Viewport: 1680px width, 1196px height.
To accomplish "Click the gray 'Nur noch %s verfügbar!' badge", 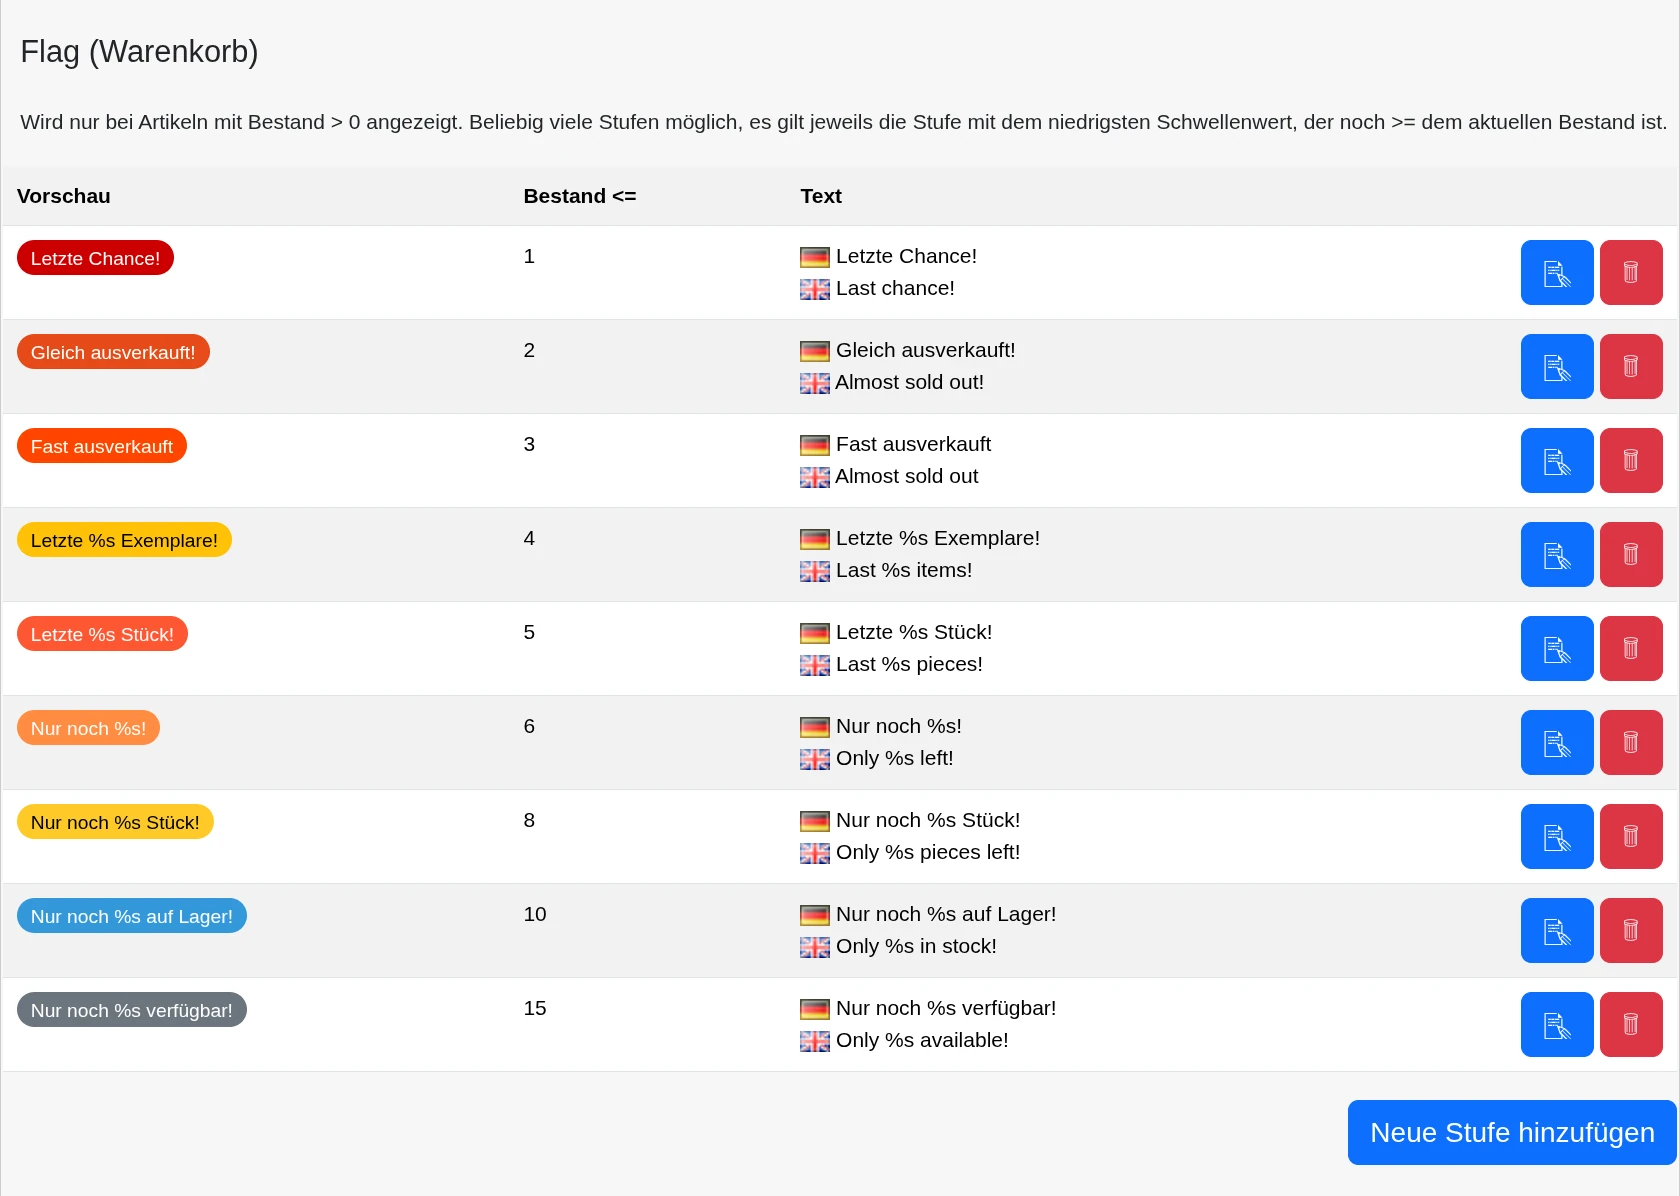I will click(x=131, y=1010).
